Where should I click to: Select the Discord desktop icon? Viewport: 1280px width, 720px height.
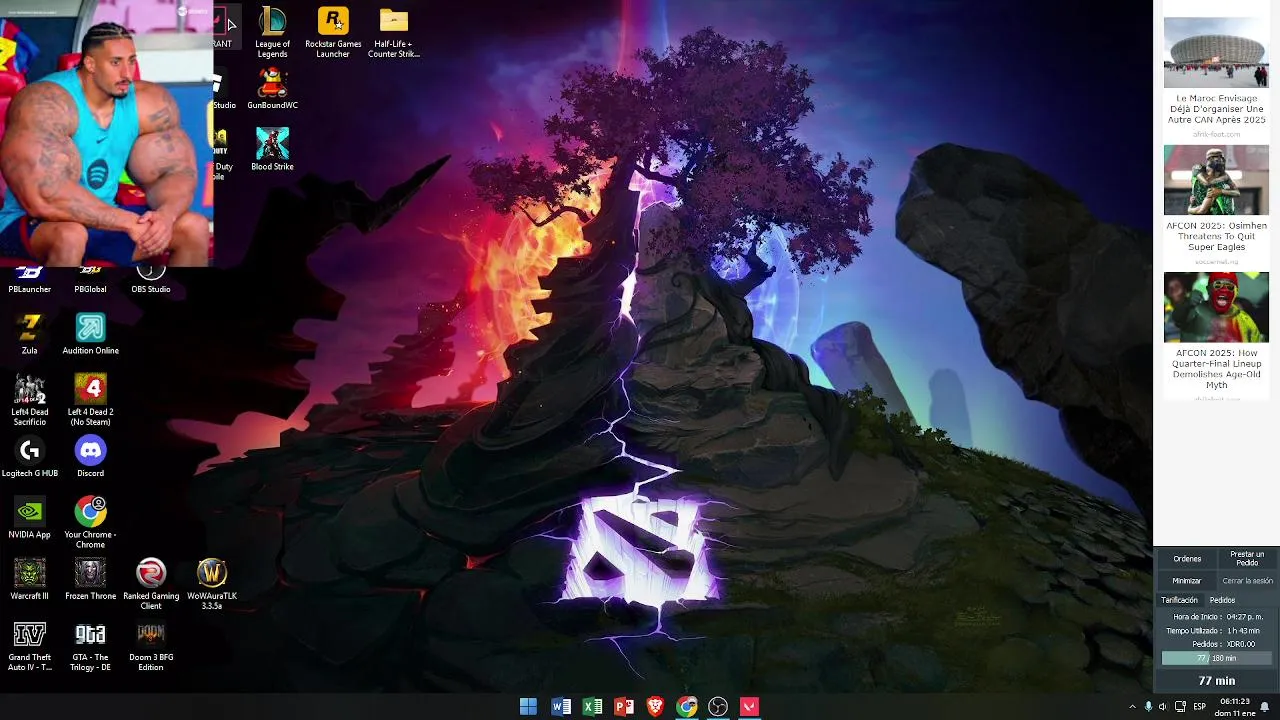point(90,456)
